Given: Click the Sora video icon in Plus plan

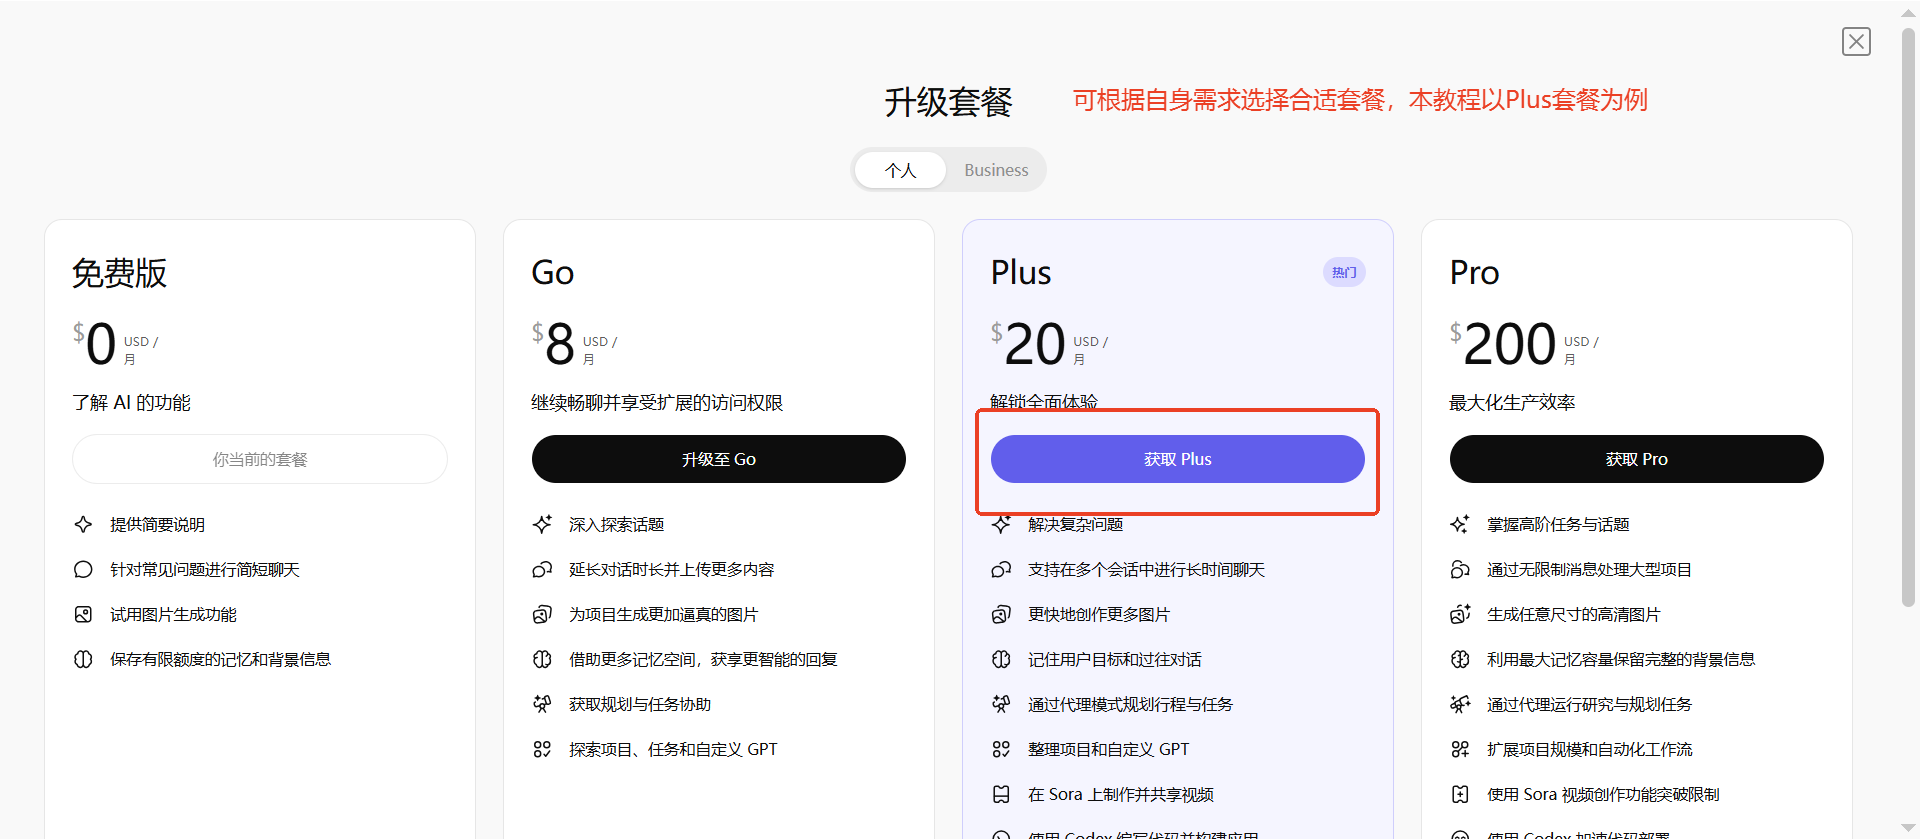Looking at the screenshot, I should (x=1001, y=794).
